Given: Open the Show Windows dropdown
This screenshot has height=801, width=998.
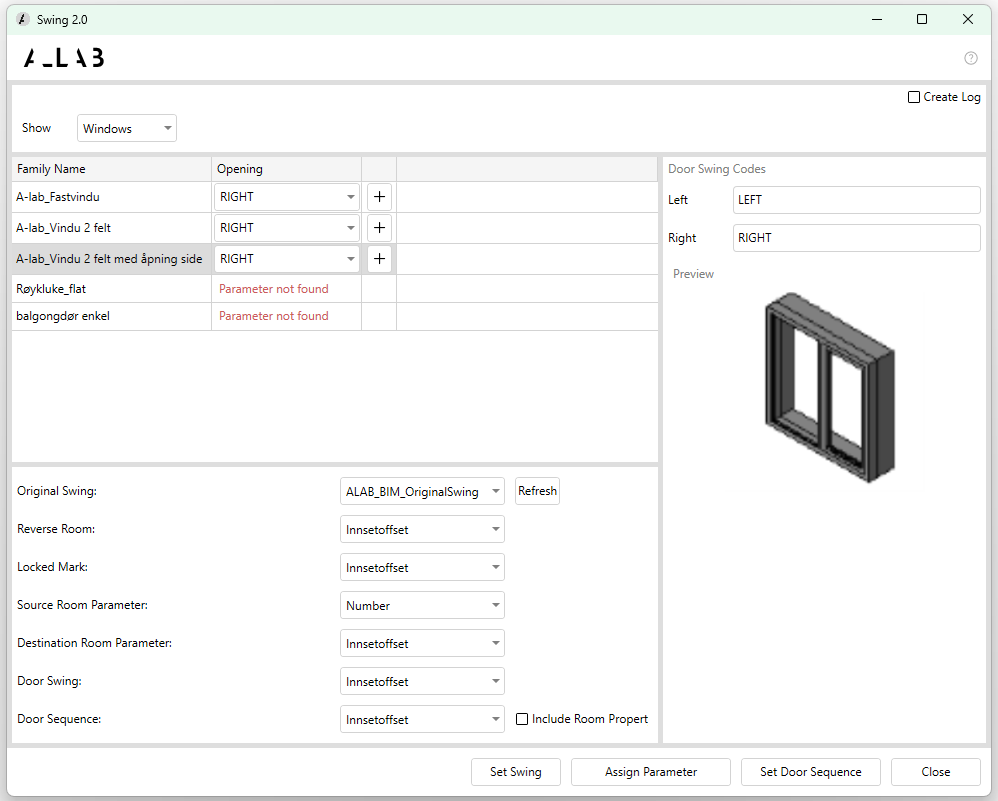Looking at the screenshot, I should [x=127, y=128].
